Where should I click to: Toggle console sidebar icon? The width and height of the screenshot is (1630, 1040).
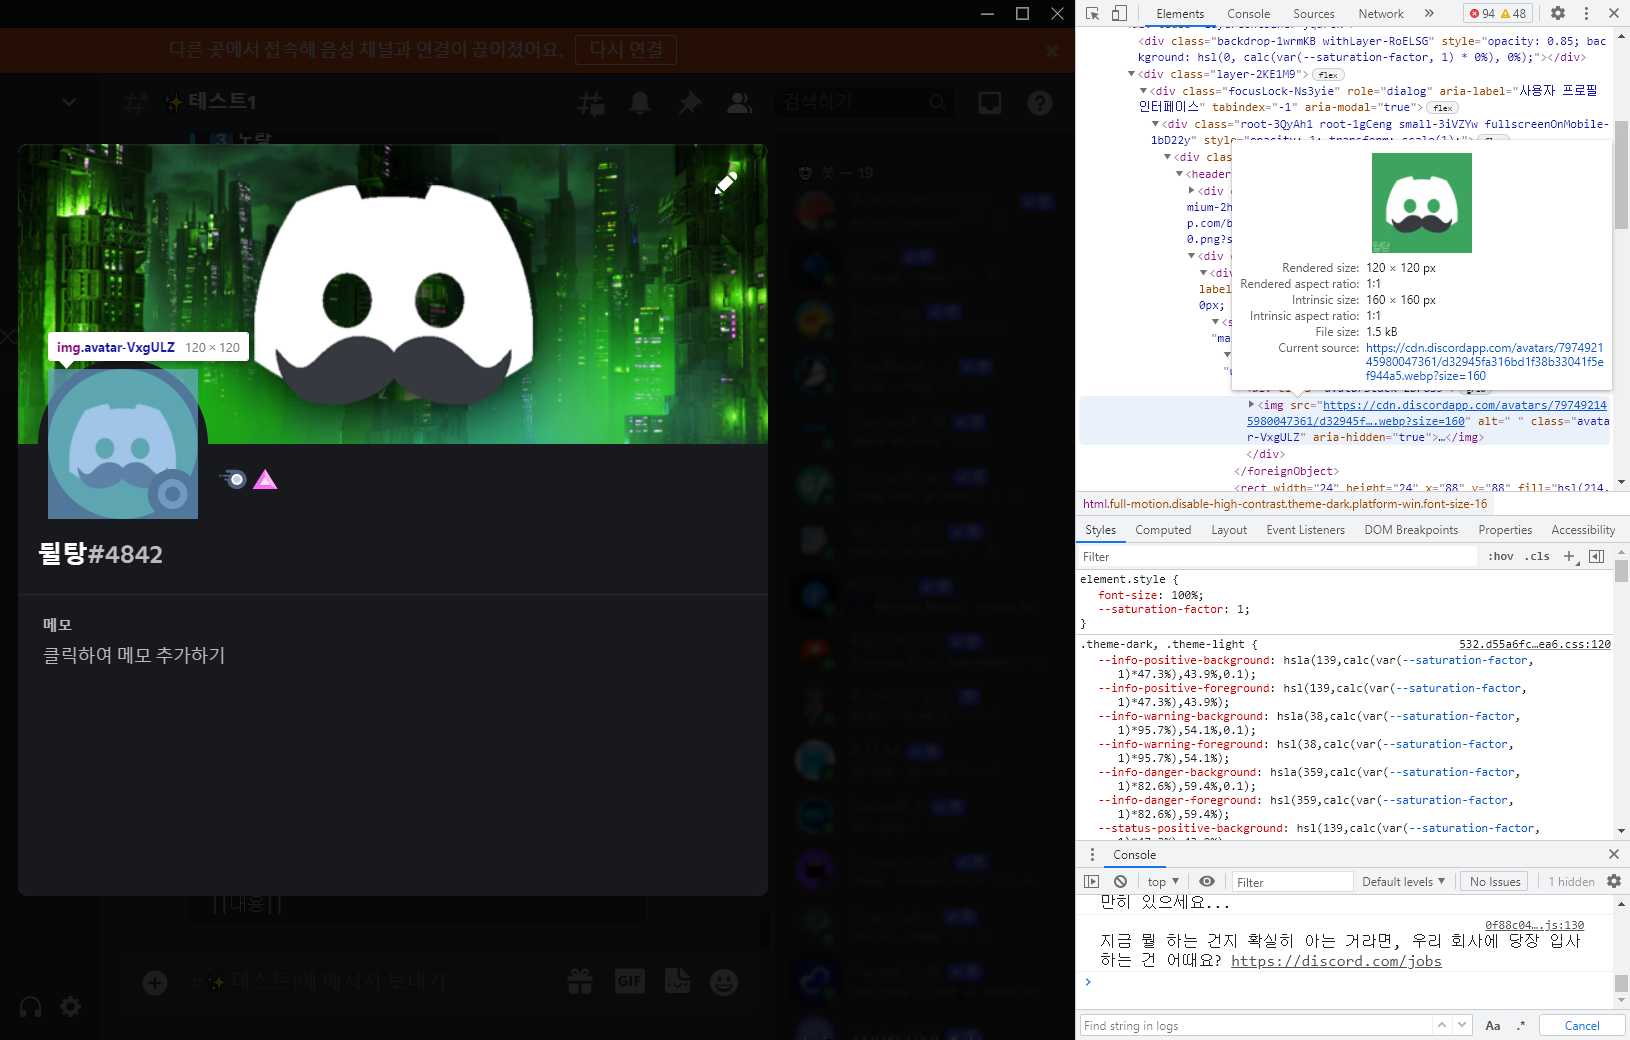1091,881
